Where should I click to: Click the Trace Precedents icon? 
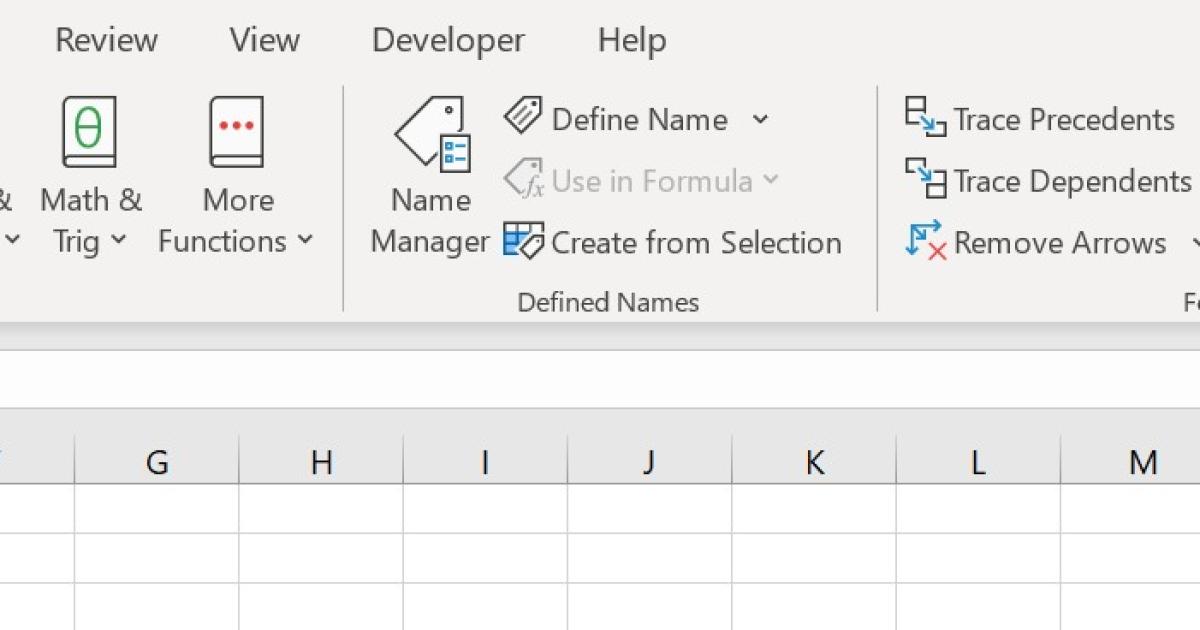(925, 117)
